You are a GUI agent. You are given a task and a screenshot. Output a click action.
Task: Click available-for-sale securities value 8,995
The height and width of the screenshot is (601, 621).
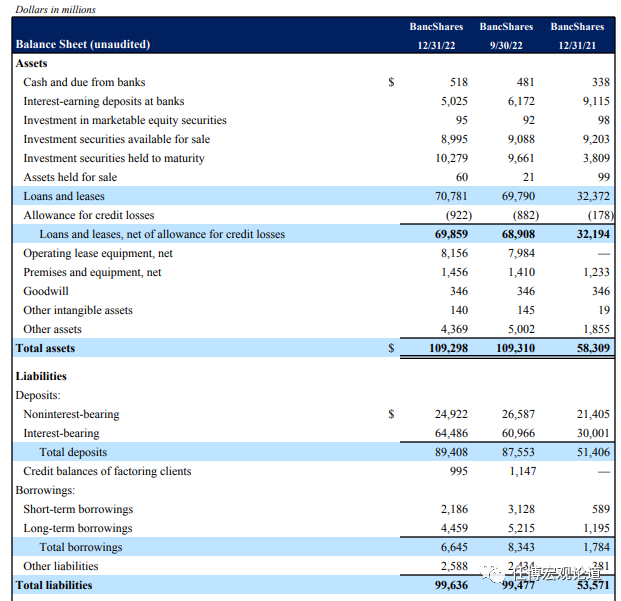pyautogui.click(x=454, y=139)
